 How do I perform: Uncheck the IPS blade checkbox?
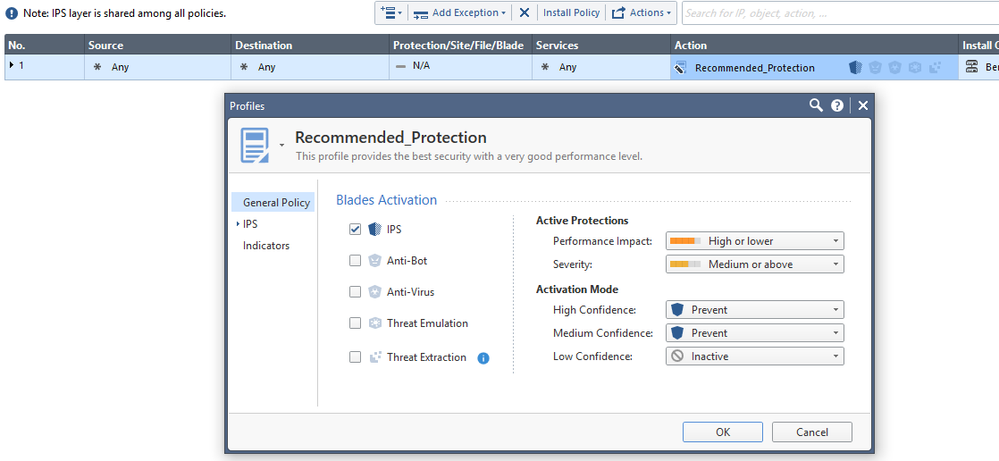coord(355,229)
